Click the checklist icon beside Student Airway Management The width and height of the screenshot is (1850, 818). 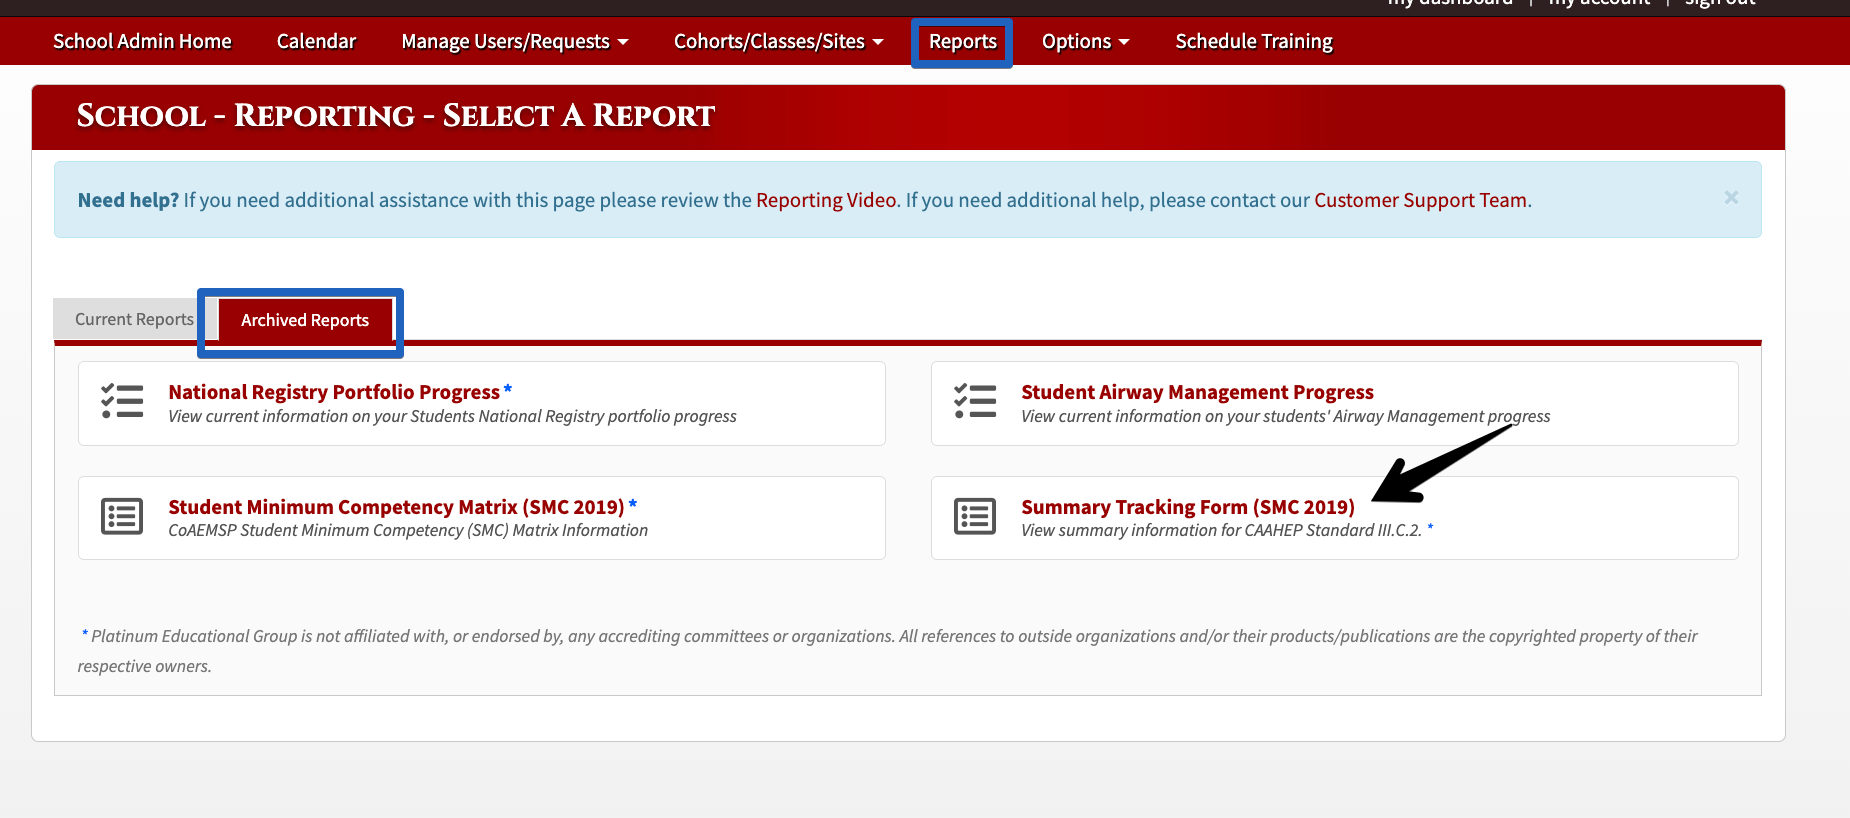click(x=975, y=401)
